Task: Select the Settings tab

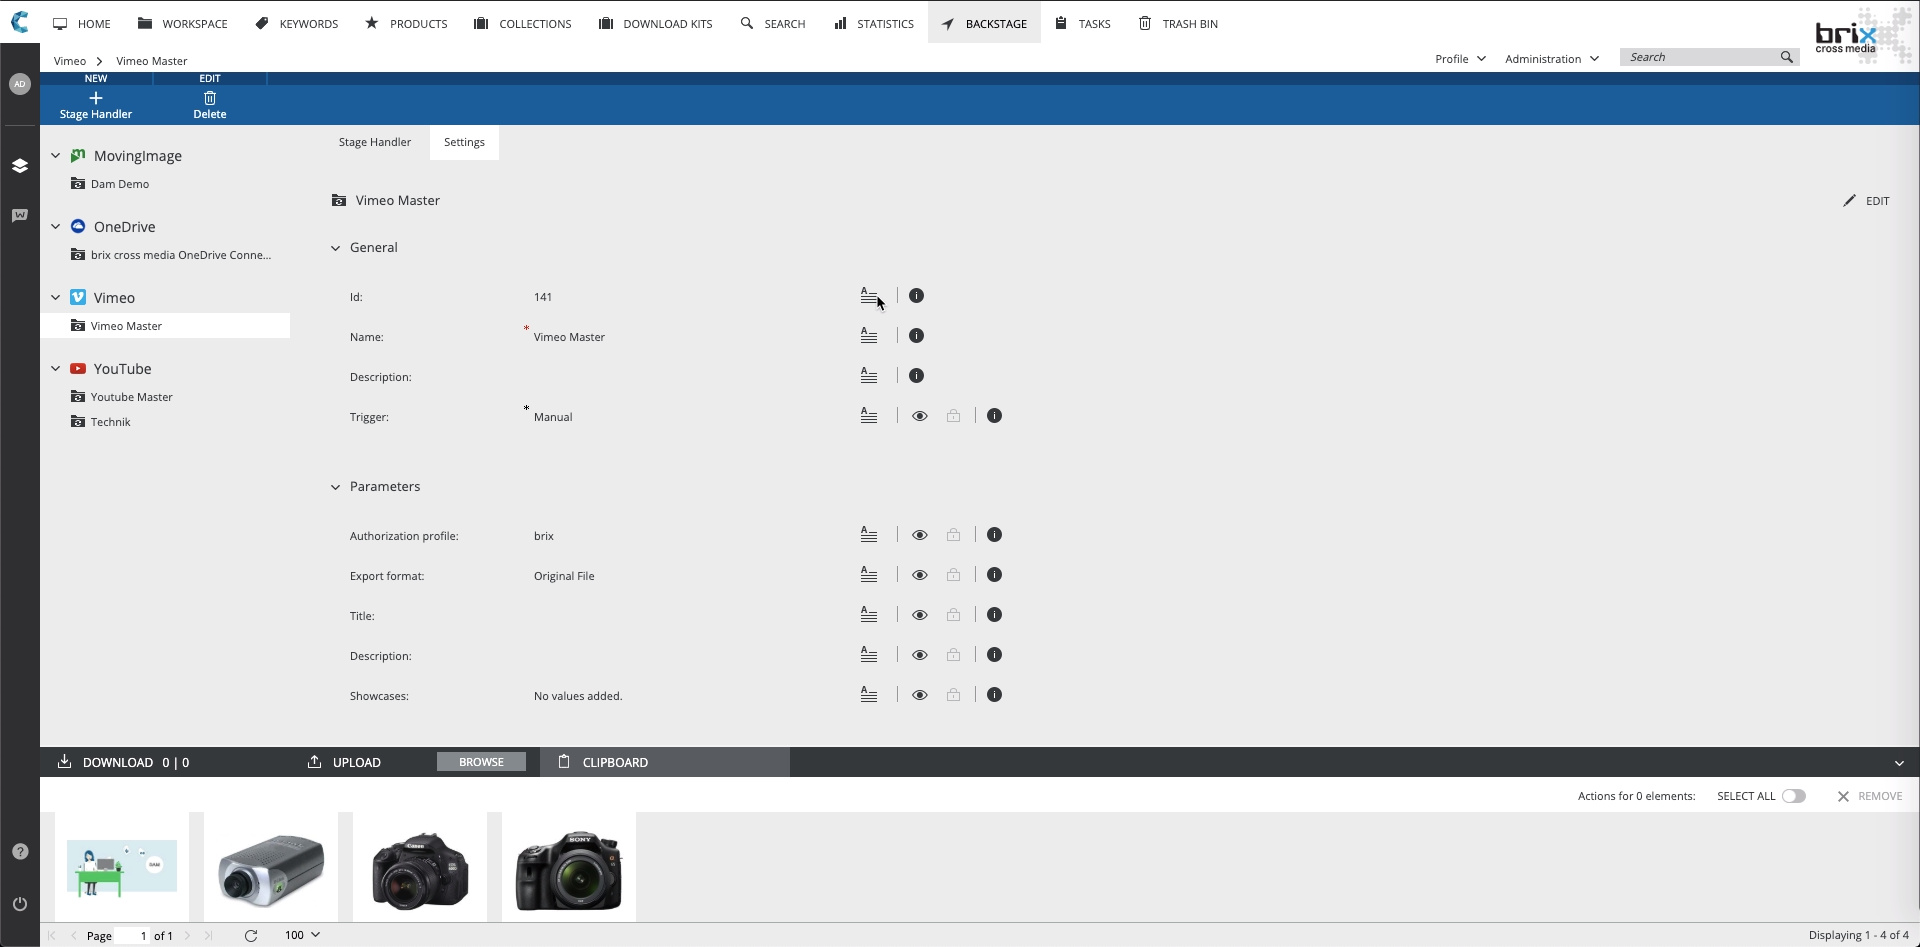Action: pyautogui.click(x=464, y=142)
